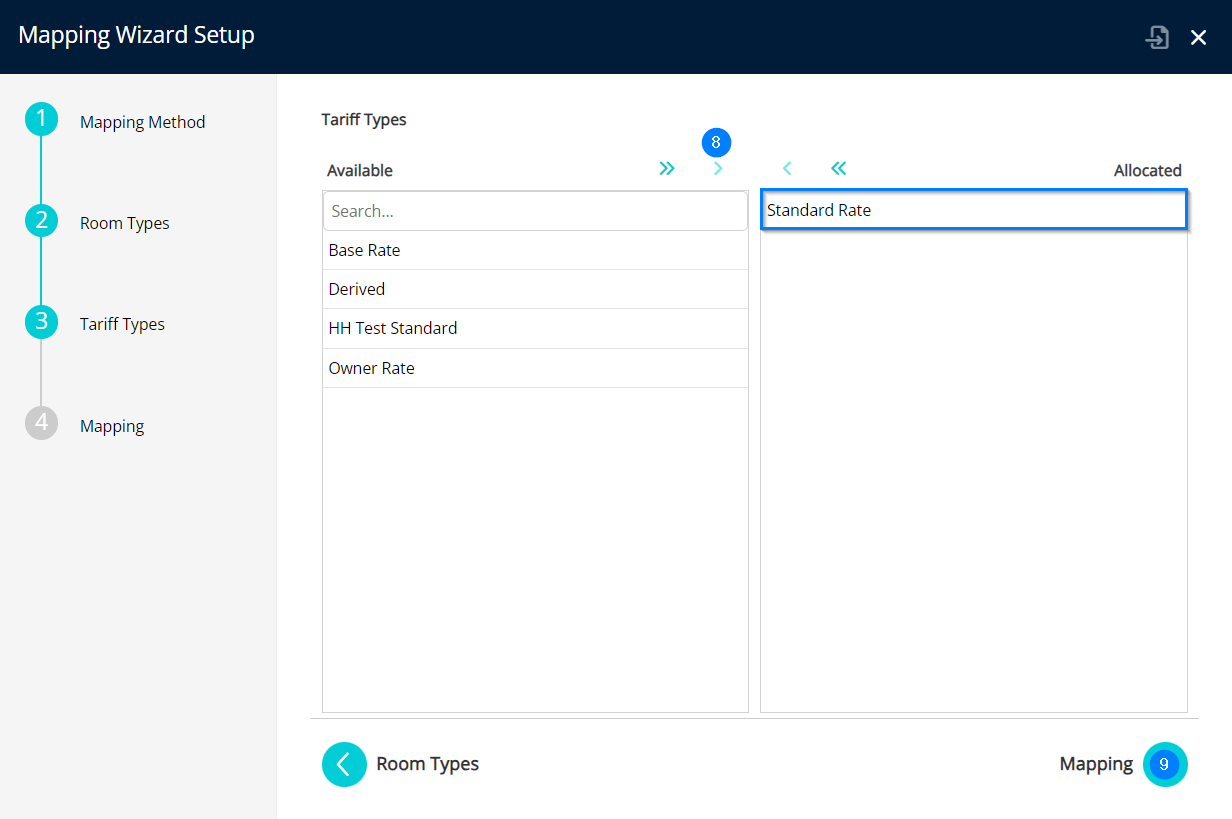Go back using Room Types circle arrow

click(344, 764)
